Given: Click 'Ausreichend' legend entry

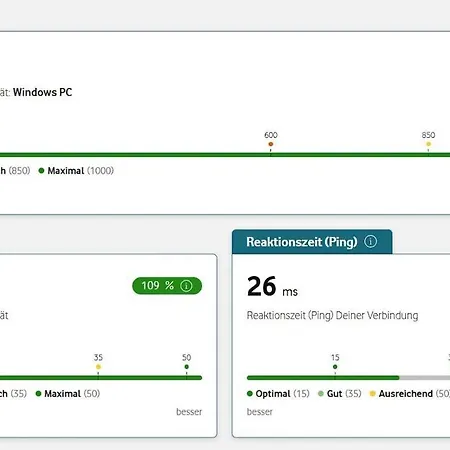Looking at the screenshot, I should [x=410, y=394].
